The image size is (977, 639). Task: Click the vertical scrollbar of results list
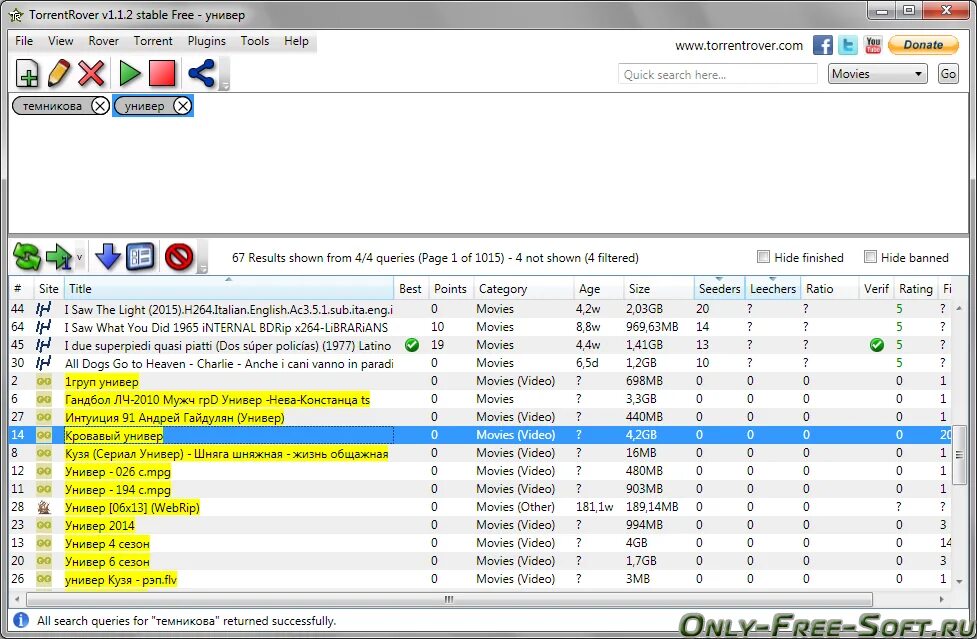pyautogui.click(x=959, y=455)
